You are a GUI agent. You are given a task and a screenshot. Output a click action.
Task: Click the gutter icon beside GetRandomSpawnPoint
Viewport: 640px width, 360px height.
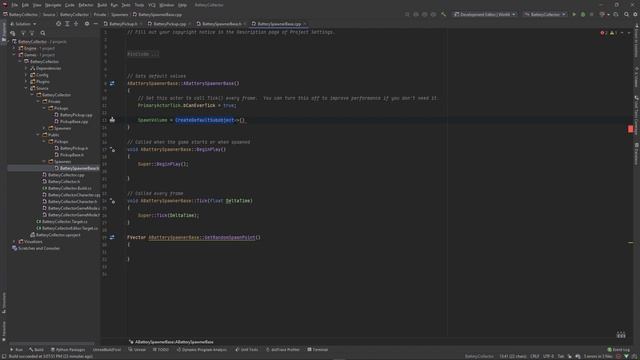tap(112, 237)
